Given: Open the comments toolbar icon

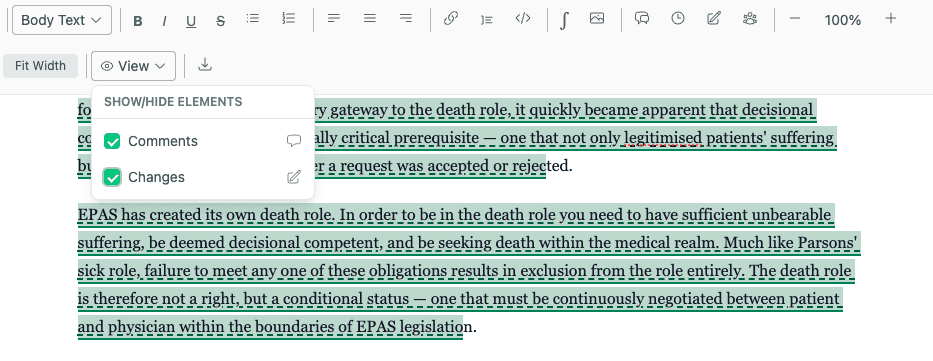Looking at the screenshot, I should (642, 18).
